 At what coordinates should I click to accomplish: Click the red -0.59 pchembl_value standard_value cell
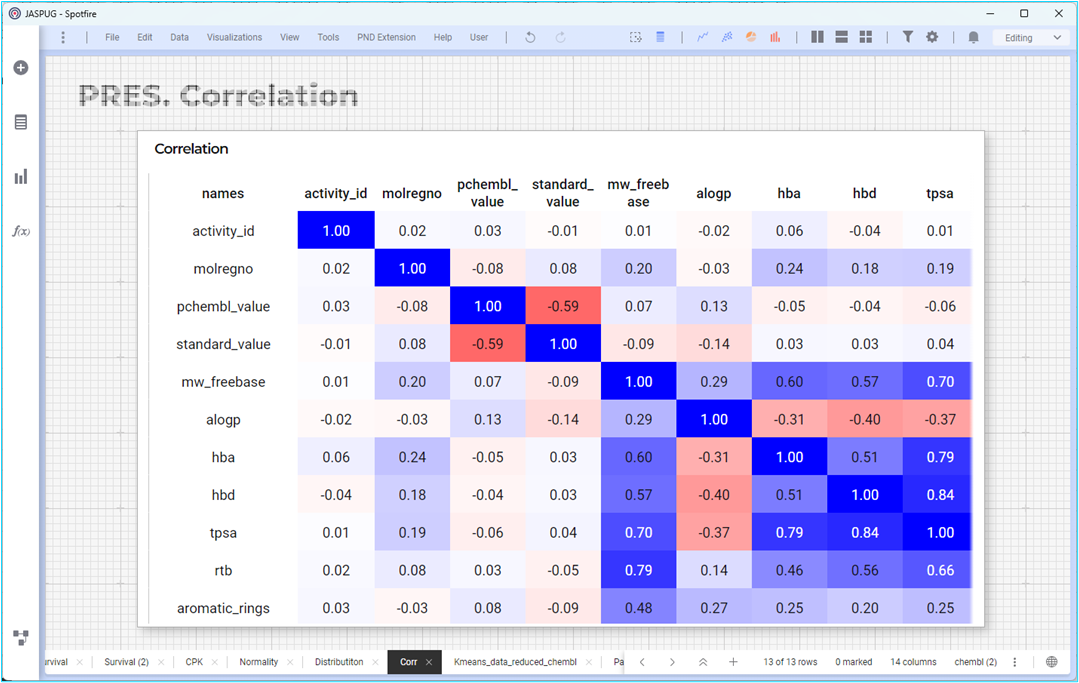(x=563, y=306)
